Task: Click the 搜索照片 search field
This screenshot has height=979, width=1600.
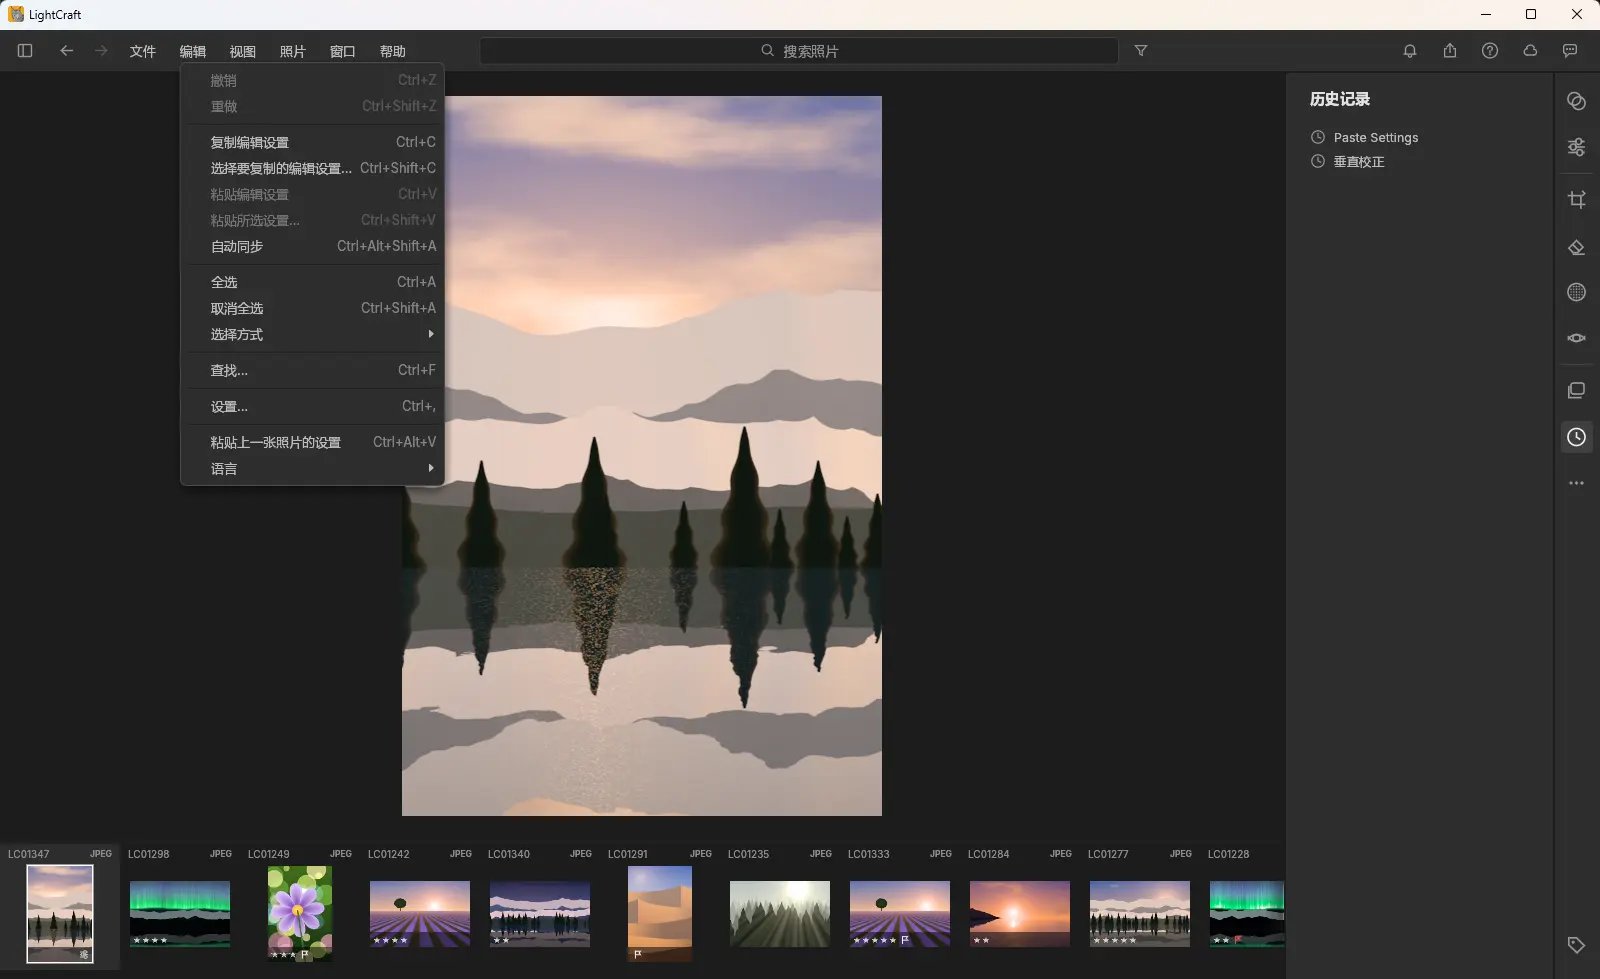Action: (799, 51)
